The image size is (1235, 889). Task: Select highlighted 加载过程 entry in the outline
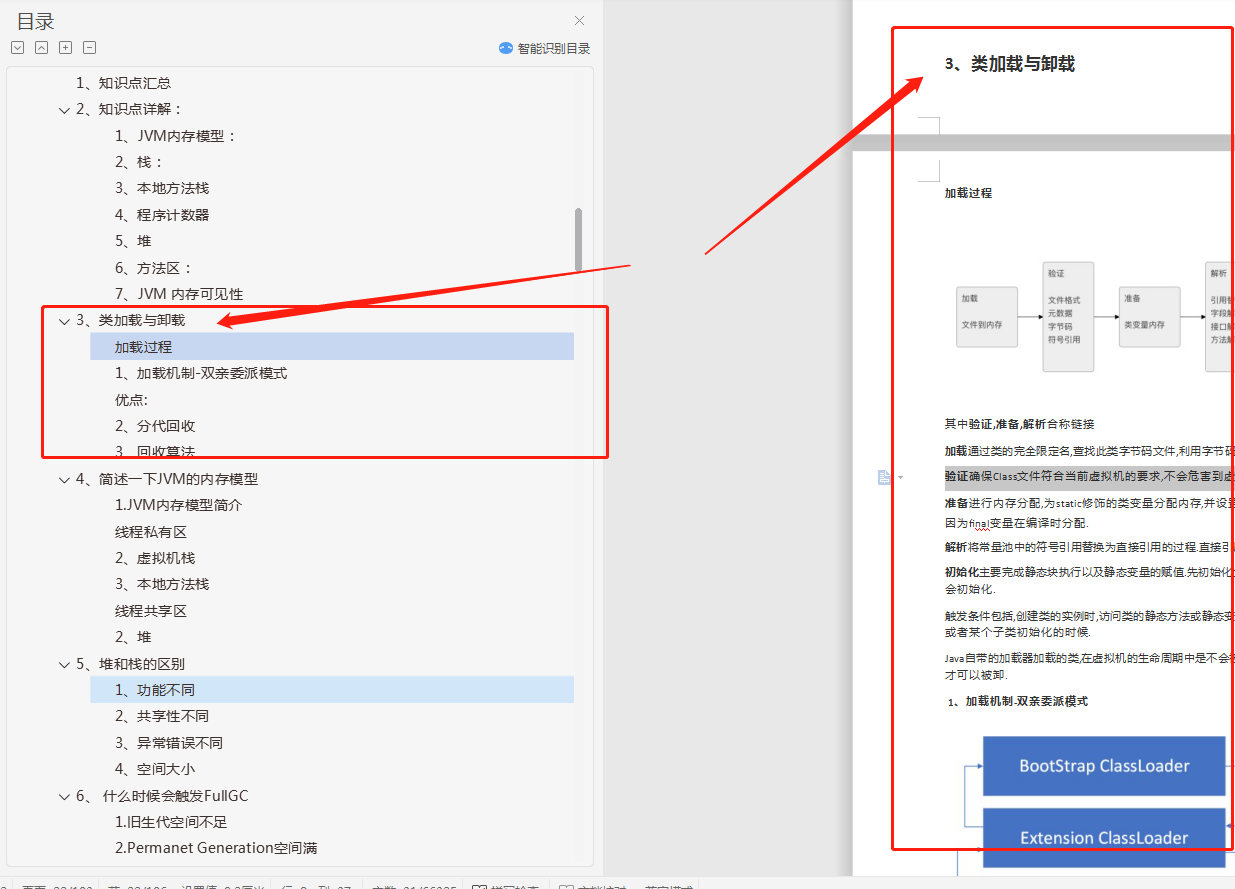click(x=332, y=347)
